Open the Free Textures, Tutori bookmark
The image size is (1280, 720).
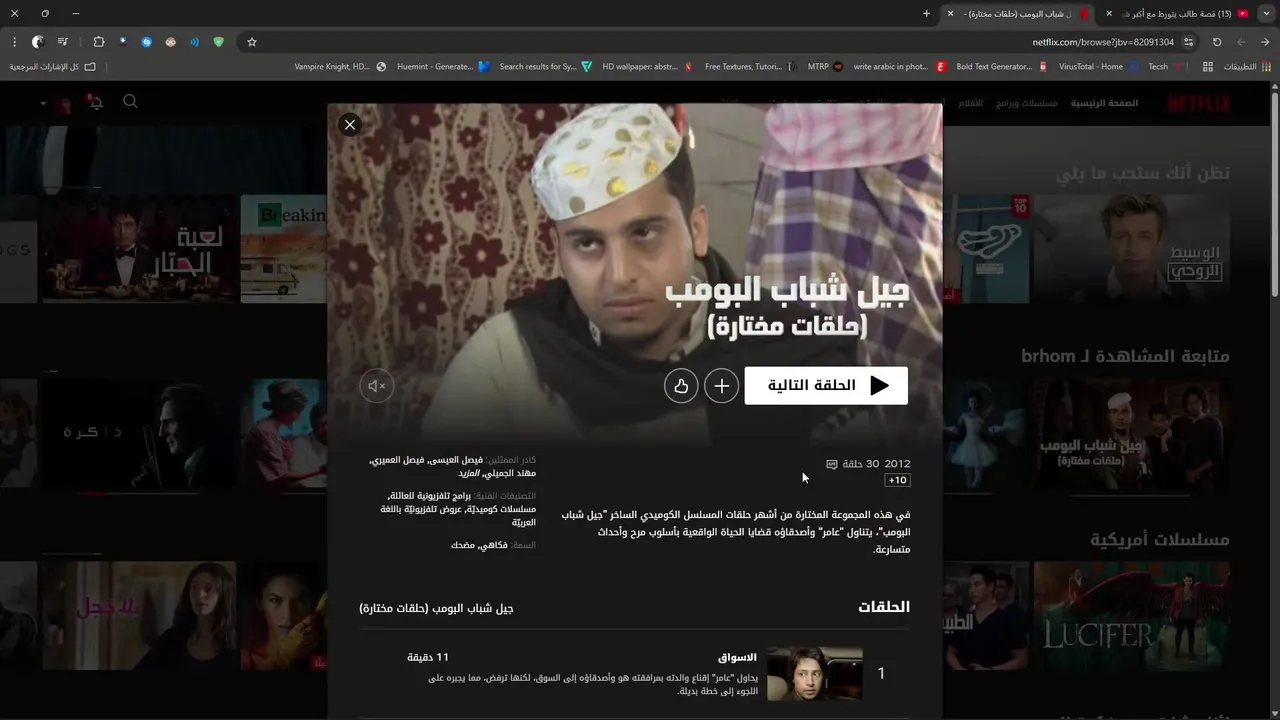[x=749, y=67]
